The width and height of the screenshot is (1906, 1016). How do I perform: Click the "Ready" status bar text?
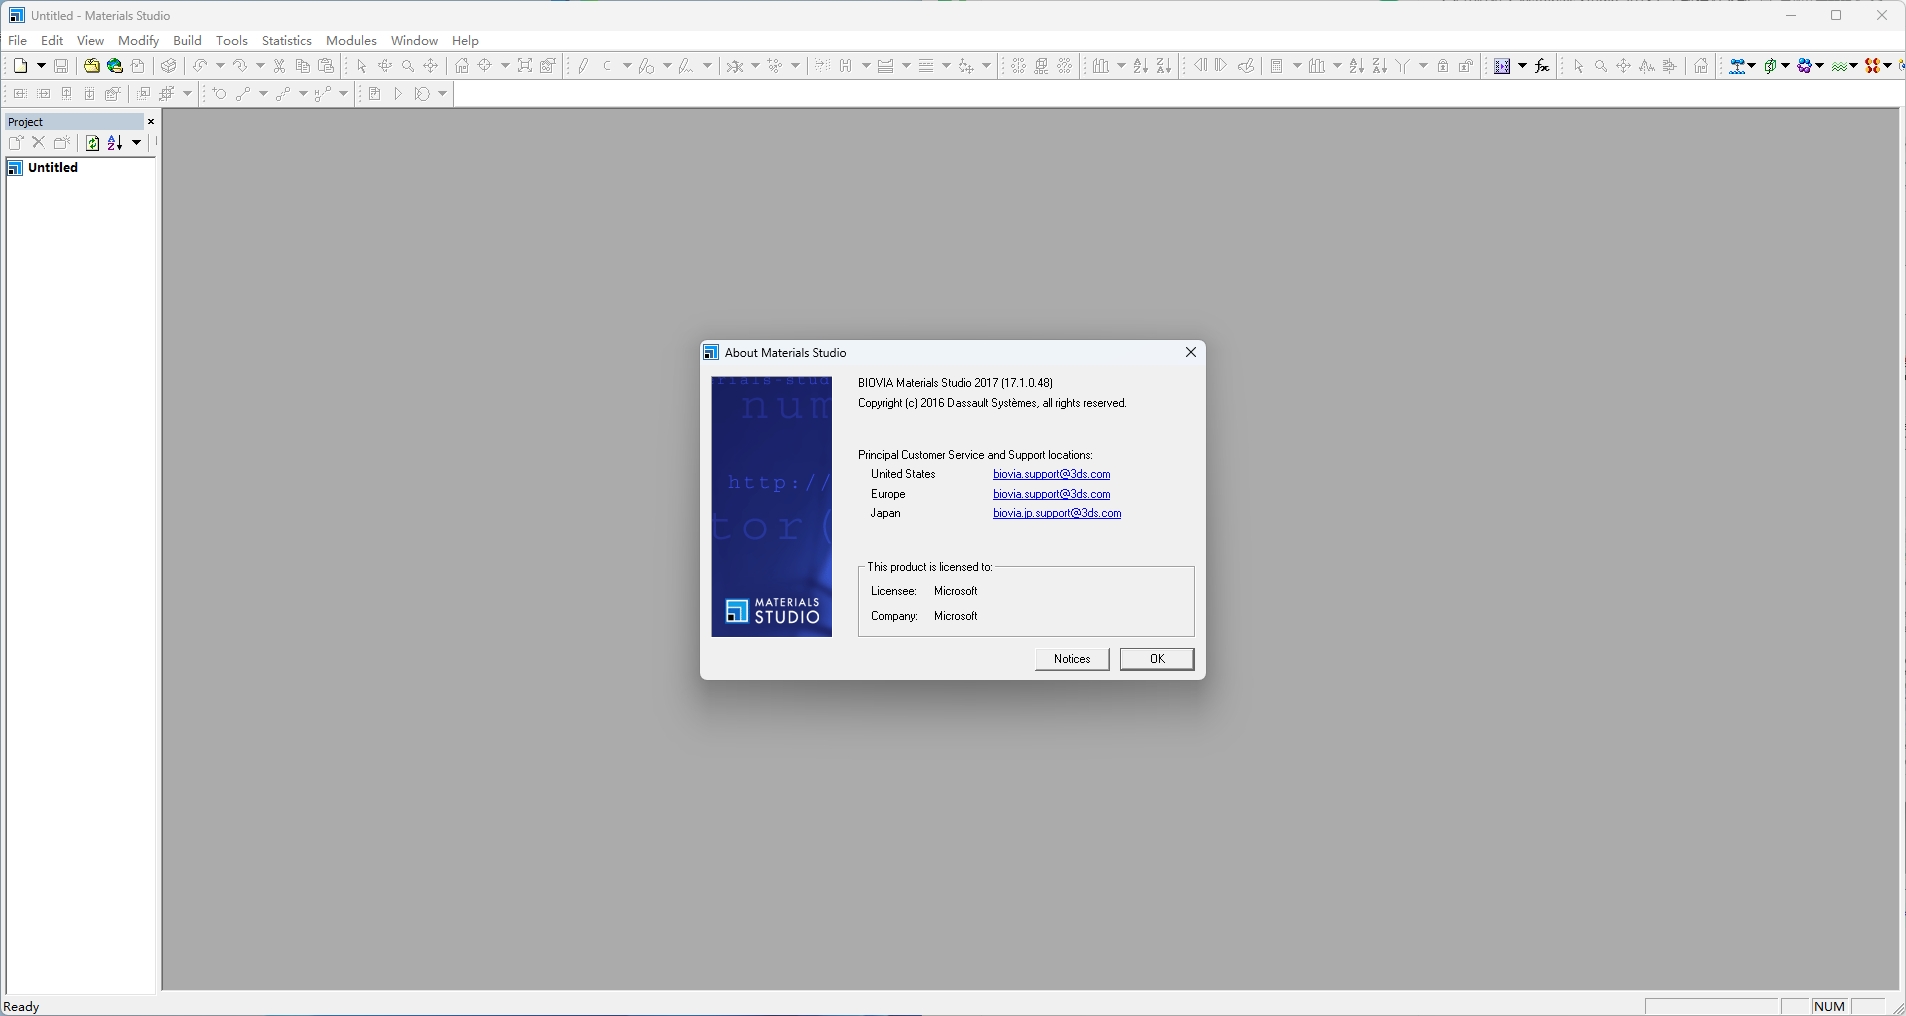pos(22,1007)
